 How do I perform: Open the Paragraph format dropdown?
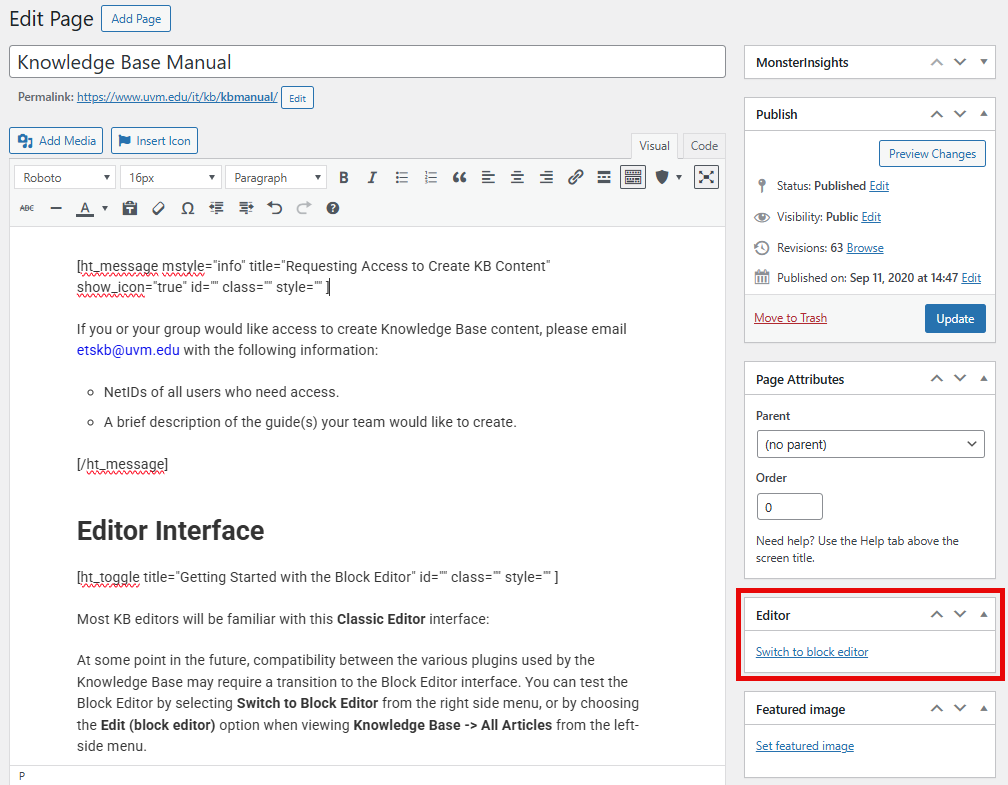(x=275, y=177)
